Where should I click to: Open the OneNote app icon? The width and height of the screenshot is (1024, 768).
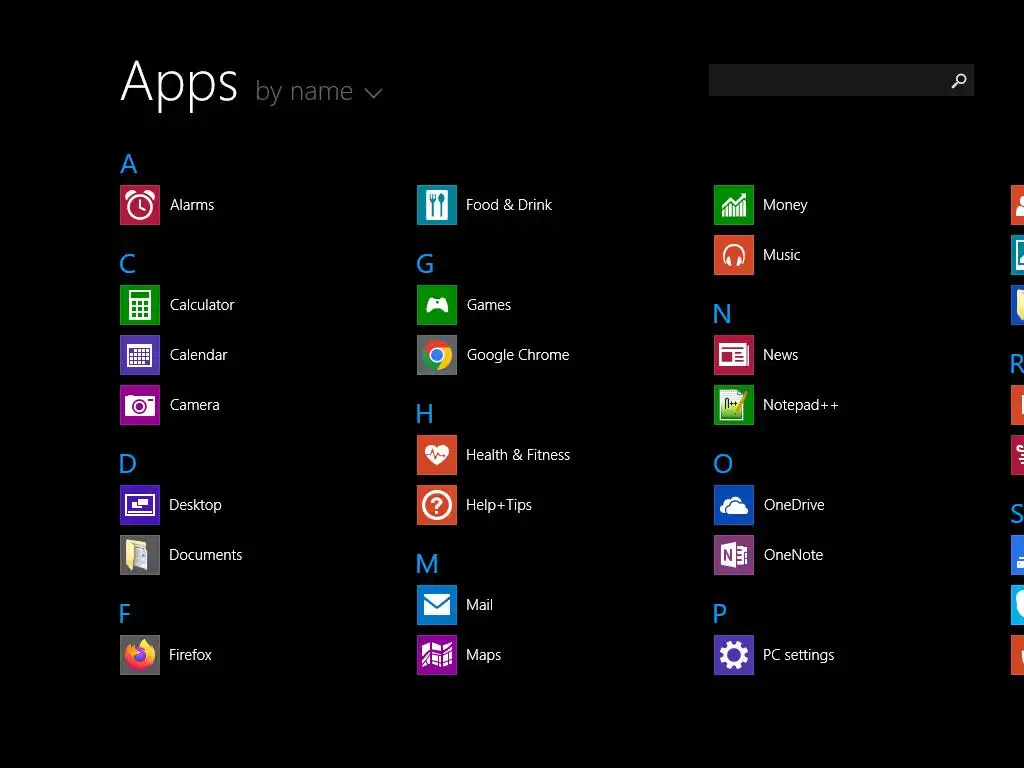click(x=734, y=555)
